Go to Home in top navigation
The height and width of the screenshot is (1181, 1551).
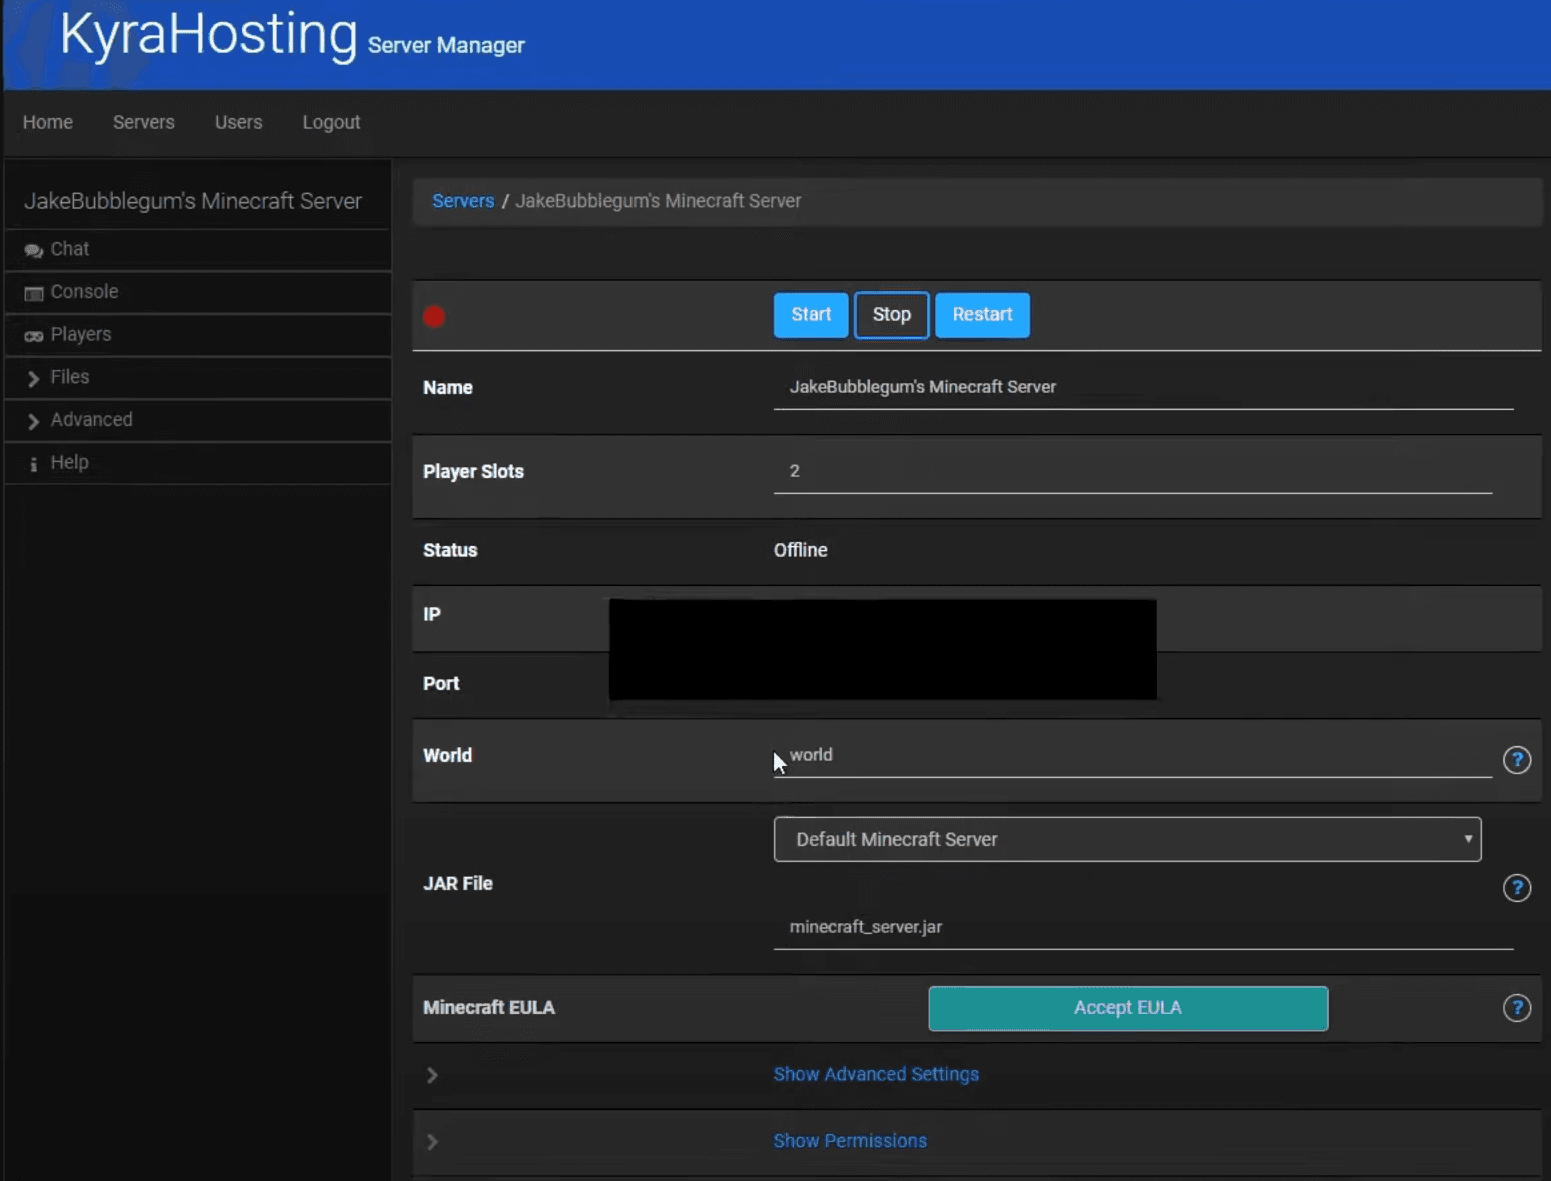tap(48, 122)
